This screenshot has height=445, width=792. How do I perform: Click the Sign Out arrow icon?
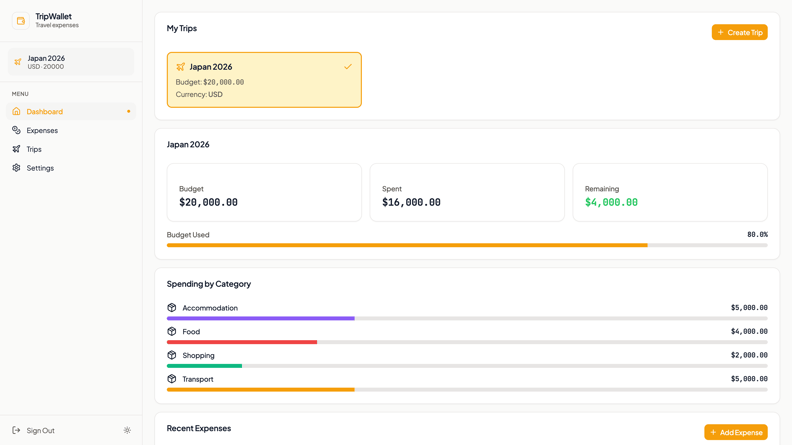tap(16, 430)
